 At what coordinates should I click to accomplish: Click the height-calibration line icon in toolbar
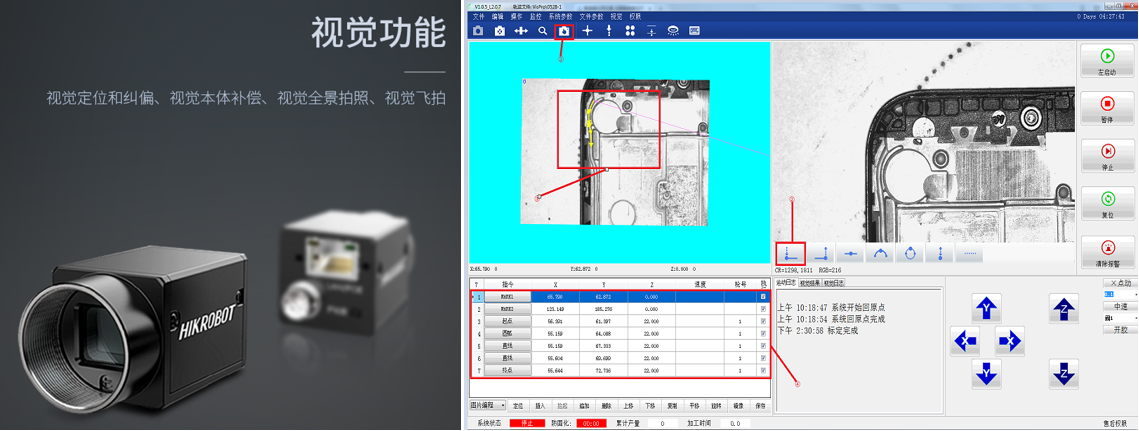(x=652, y=31)
